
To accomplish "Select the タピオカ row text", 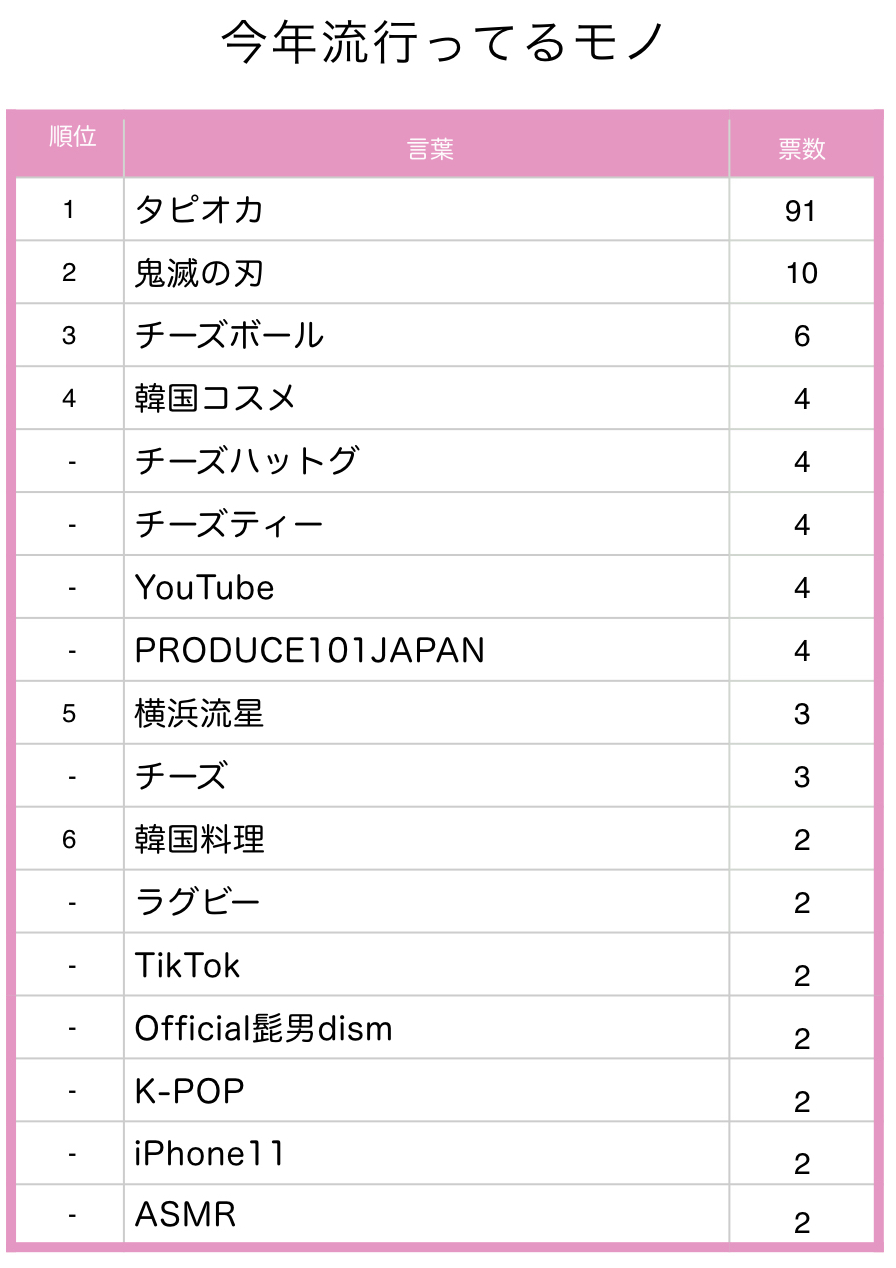I will [199, 210].
